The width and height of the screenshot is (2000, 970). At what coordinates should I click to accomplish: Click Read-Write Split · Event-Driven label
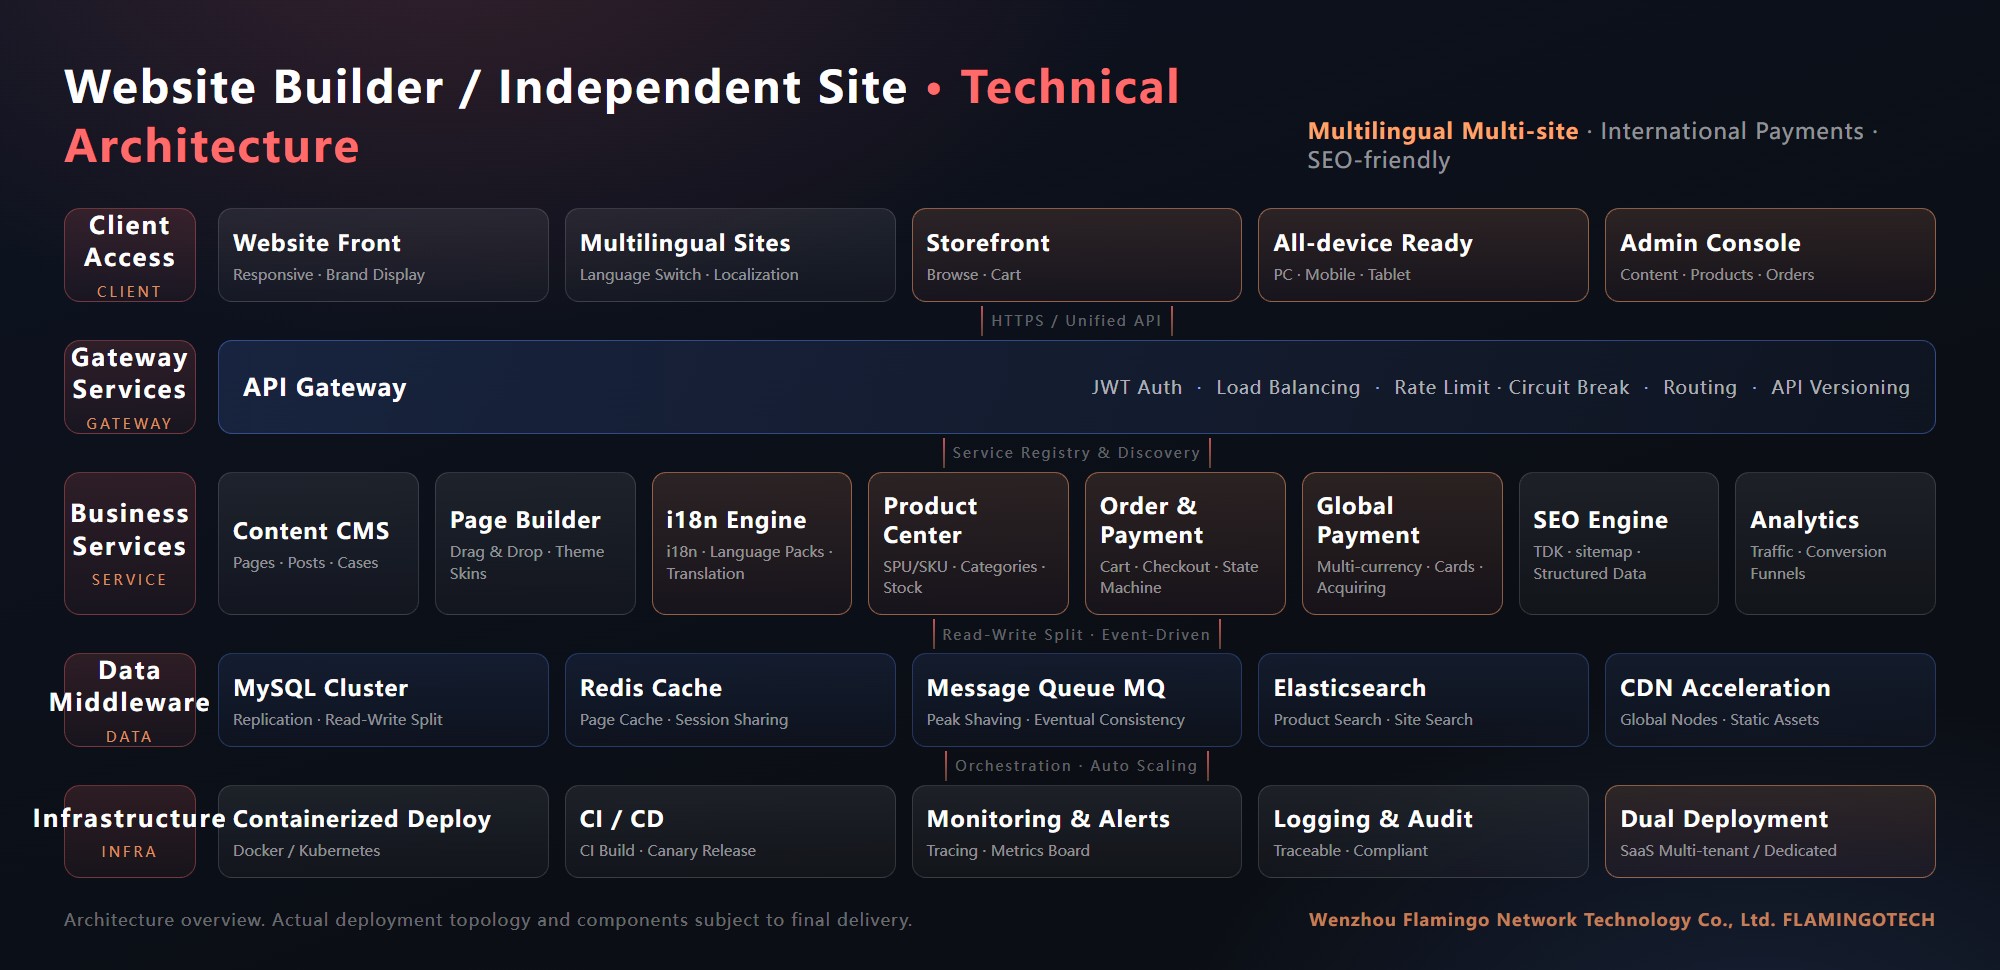(x=1076, y=635)
